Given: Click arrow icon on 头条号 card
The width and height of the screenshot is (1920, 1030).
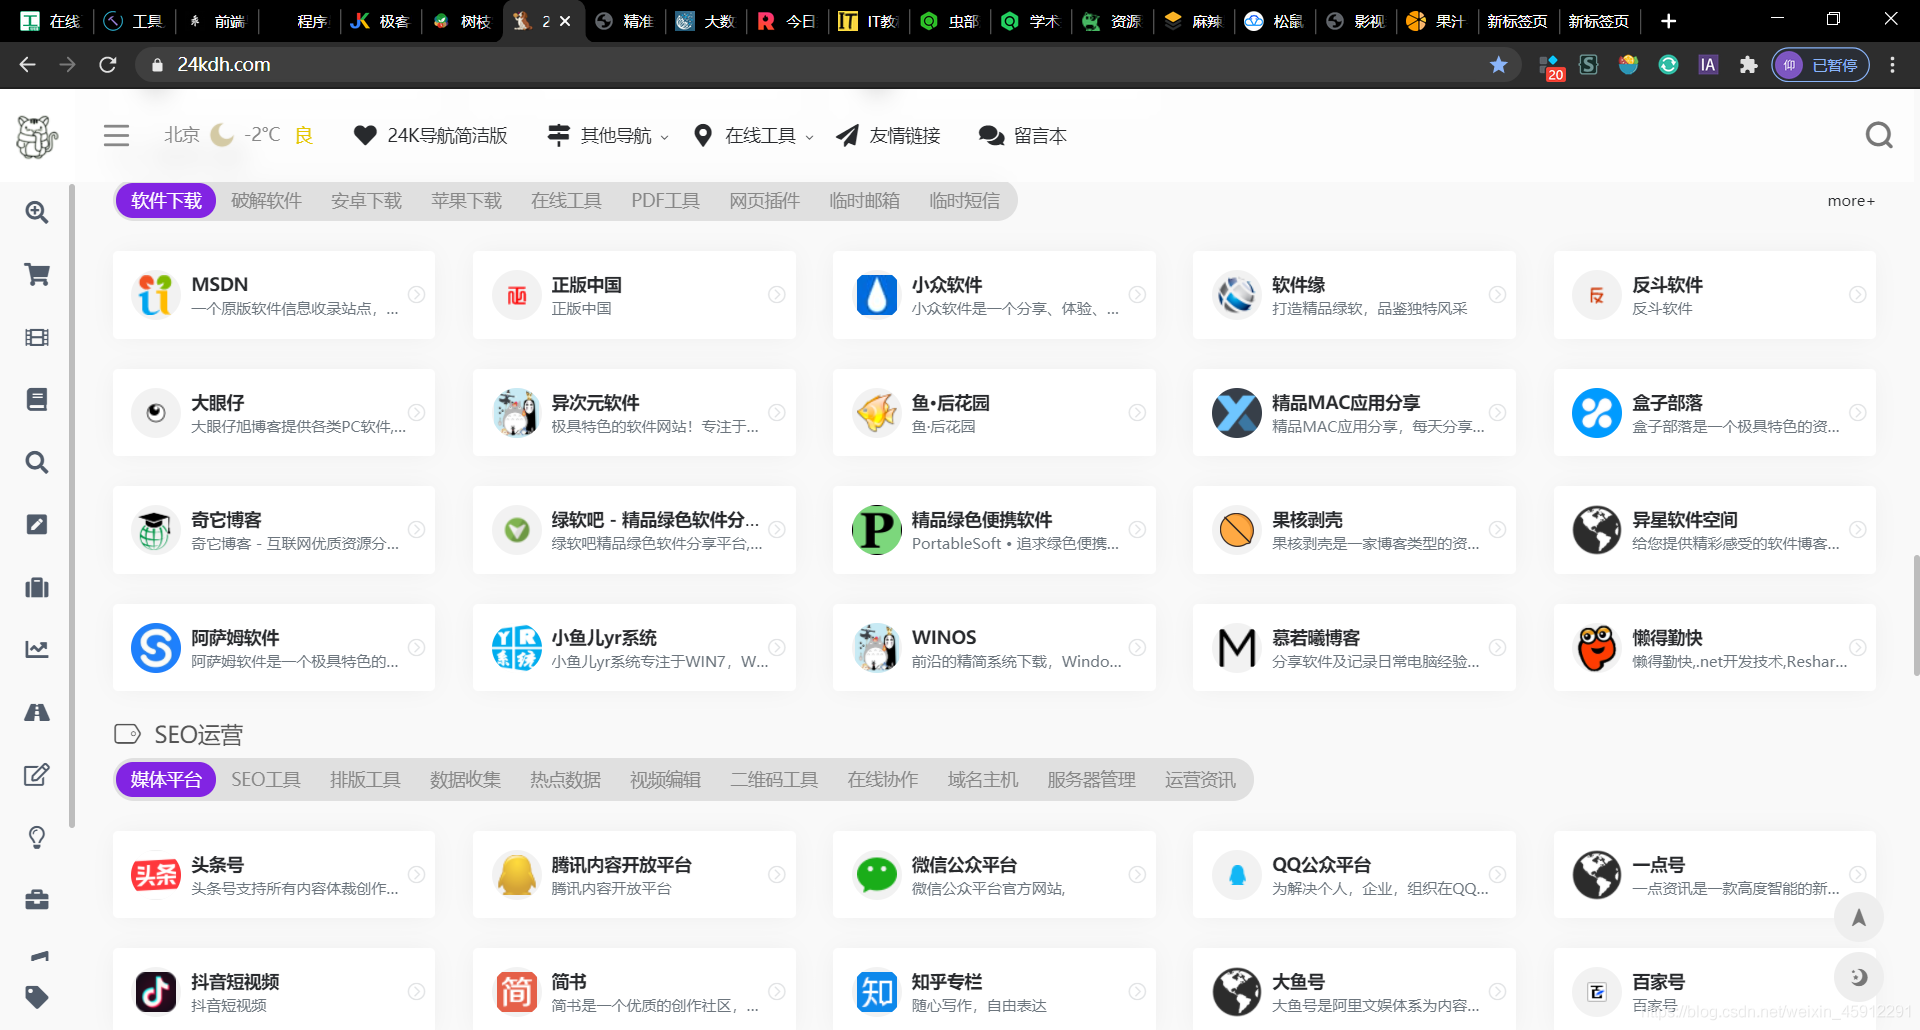Looking at the screenshot, I should (x=417, y=875).
